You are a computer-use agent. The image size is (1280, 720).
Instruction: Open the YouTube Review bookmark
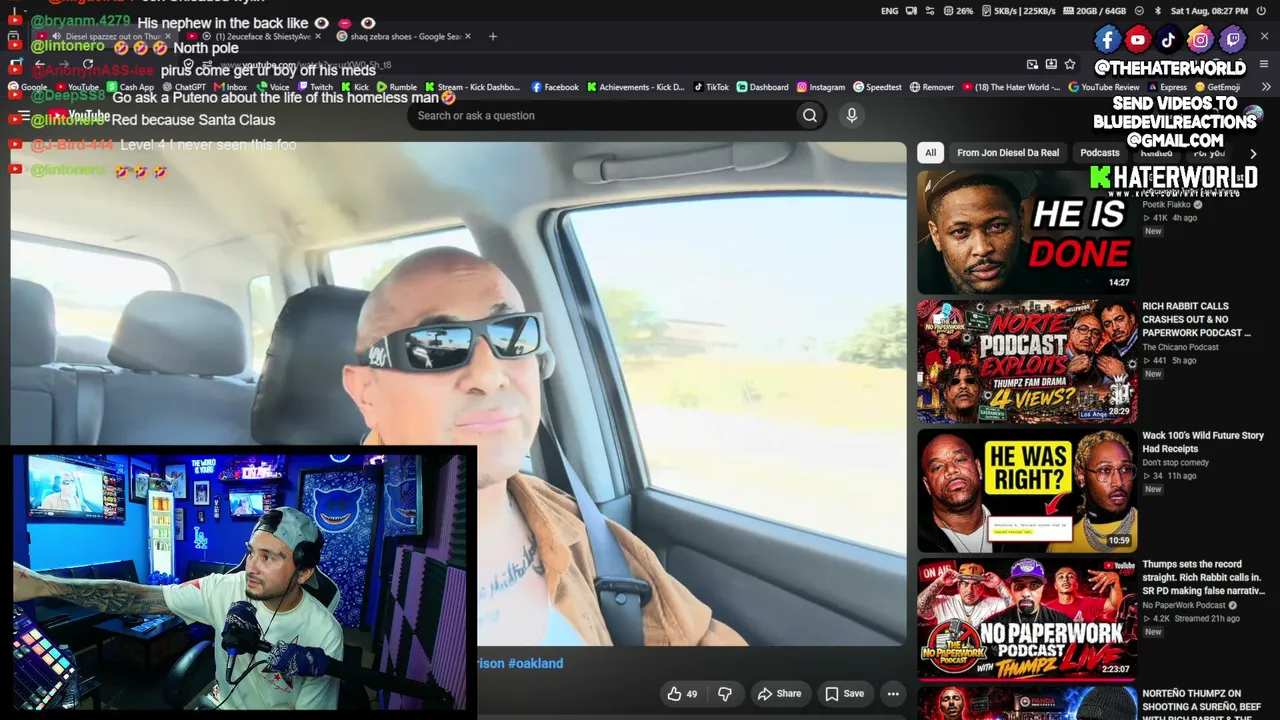1104,87
